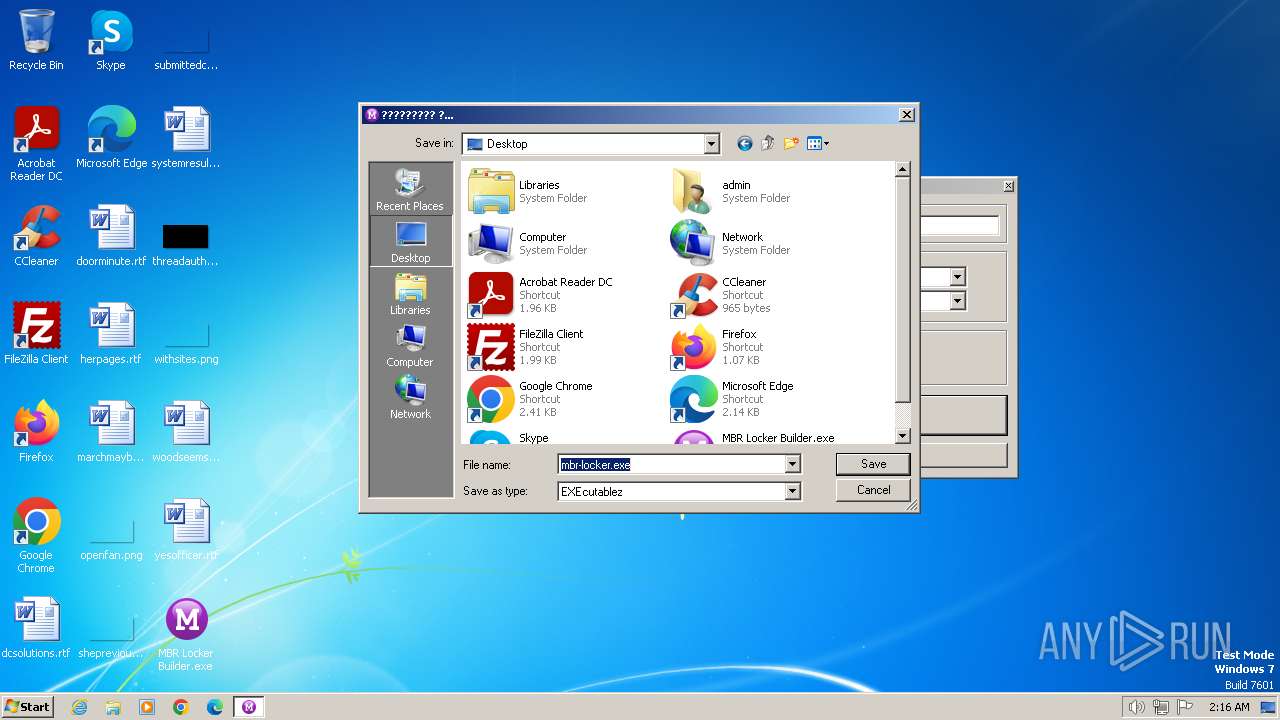Viewport: 1280px width, 720px height.
Task: Select MBR Locker Builder.exe in file list
Action: [753, 437]
